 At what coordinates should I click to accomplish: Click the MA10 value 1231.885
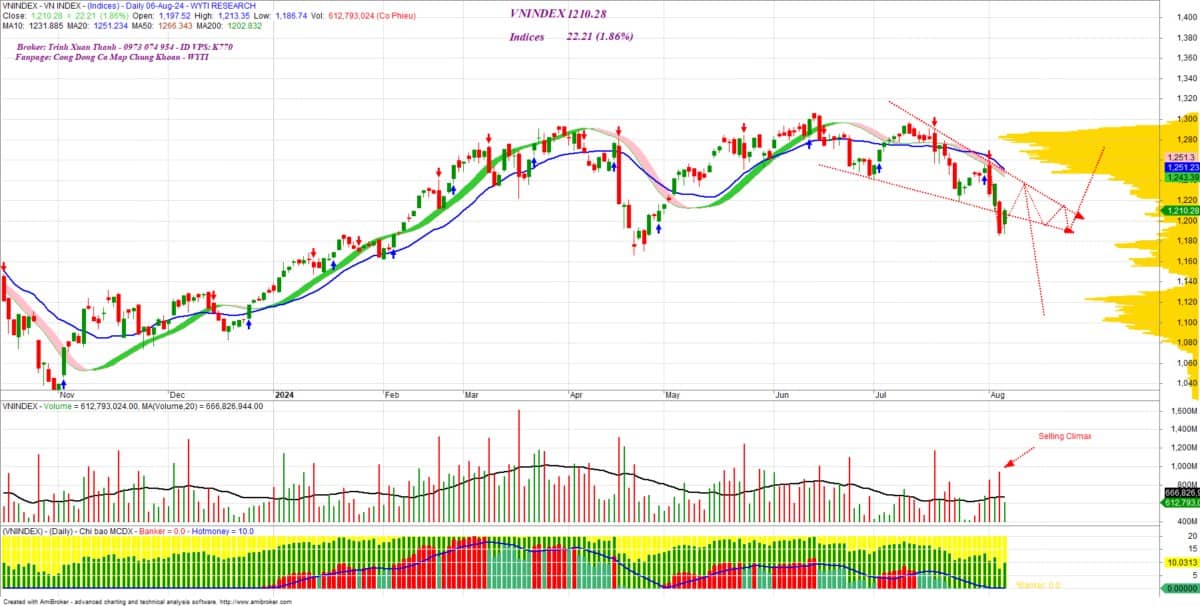pyautogui.click(x=46, y=26)
